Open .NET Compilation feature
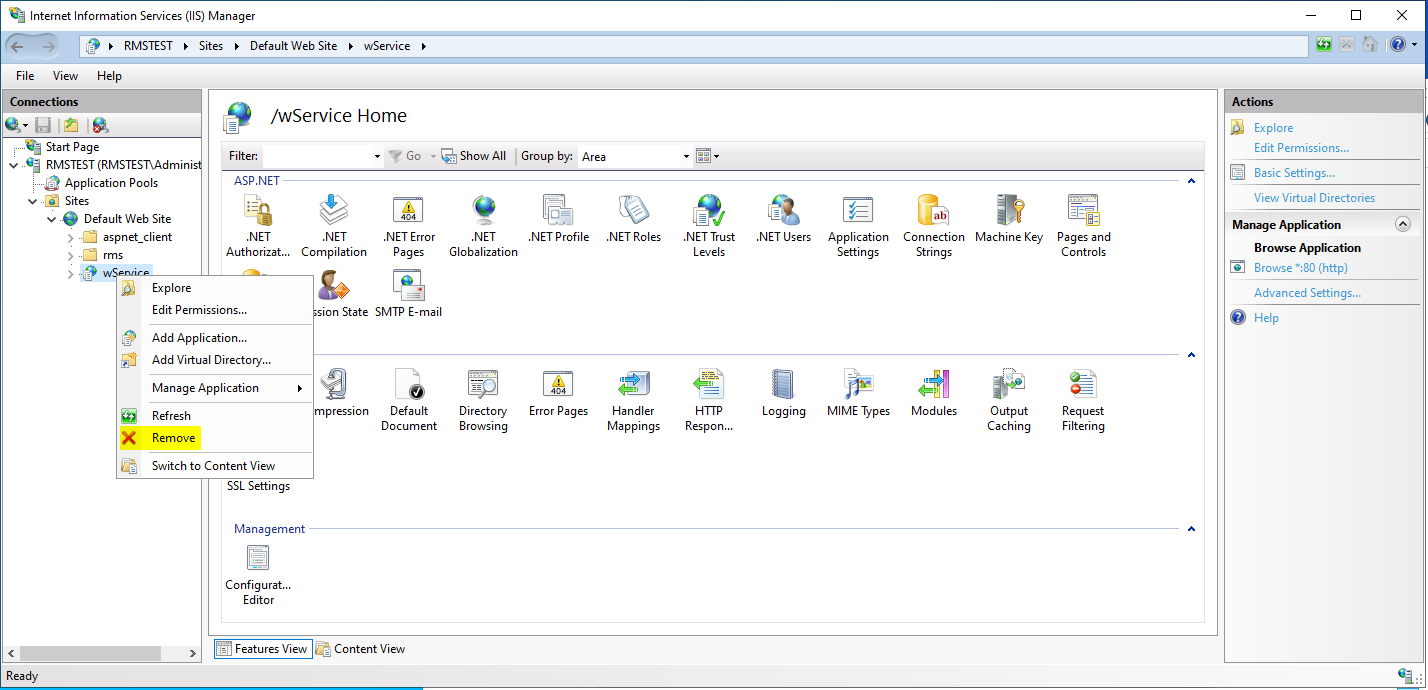This screenshot has width=1428, height=690. (x=334, y=226)
